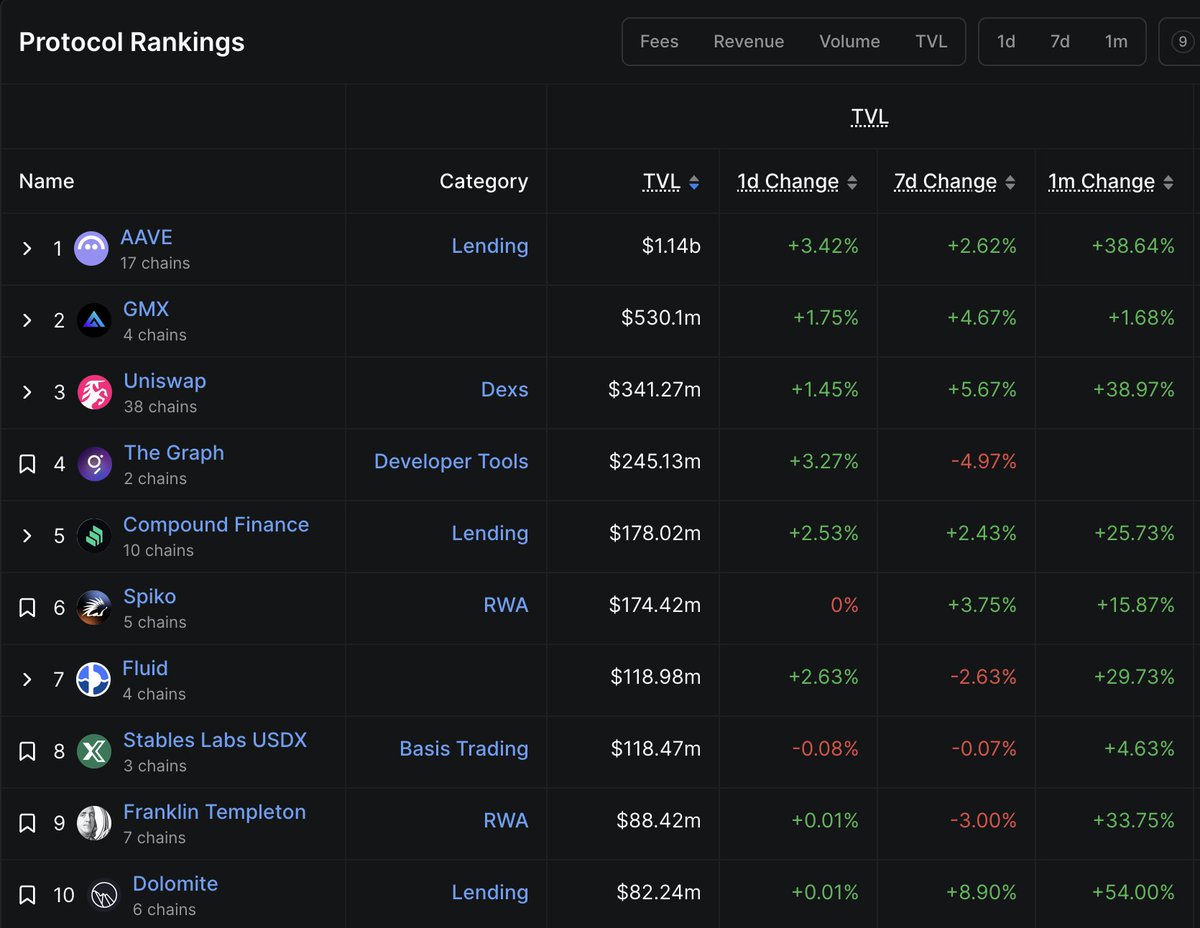The image size is (1200, 928).
Task: Click the Protocol Rankings heading
Action: [132, 42]
